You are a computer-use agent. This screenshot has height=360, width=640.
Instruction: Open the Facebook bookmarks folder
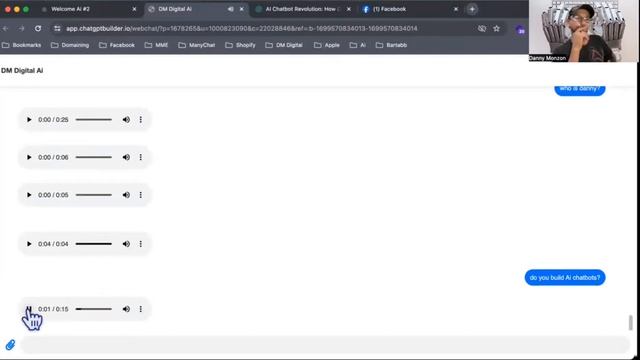click(x=117, y=45)
